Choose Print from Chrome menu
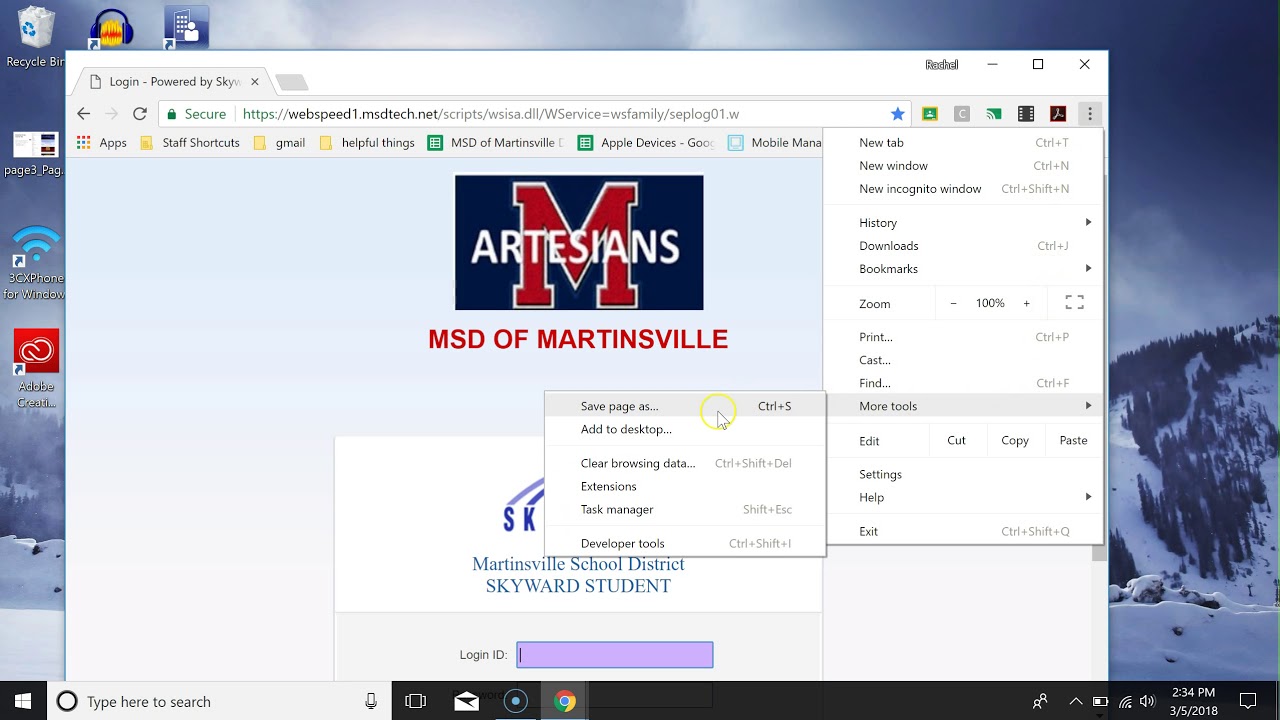The image size is (1280, 720). 963,337
